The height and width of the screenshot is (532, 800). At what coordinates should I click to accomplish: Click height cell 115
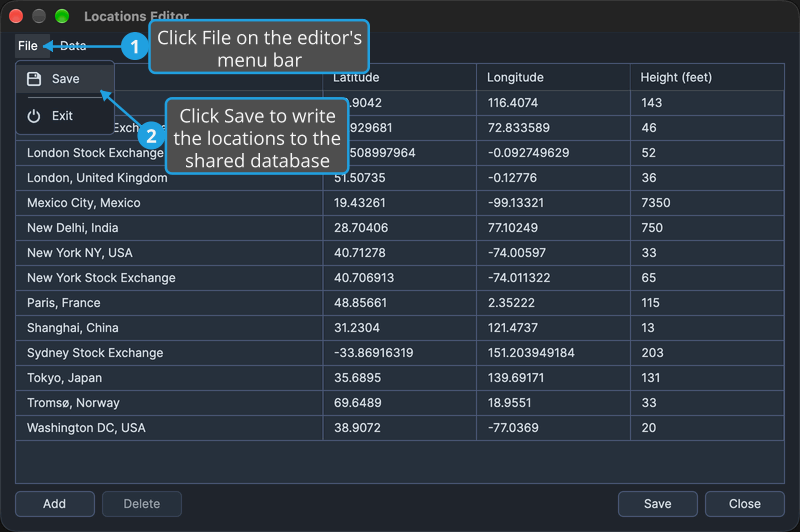click(707, 302)
